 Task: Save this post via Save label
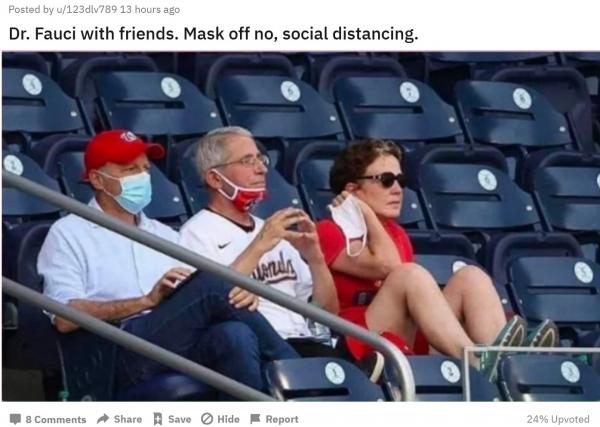[x=179, y=419]
